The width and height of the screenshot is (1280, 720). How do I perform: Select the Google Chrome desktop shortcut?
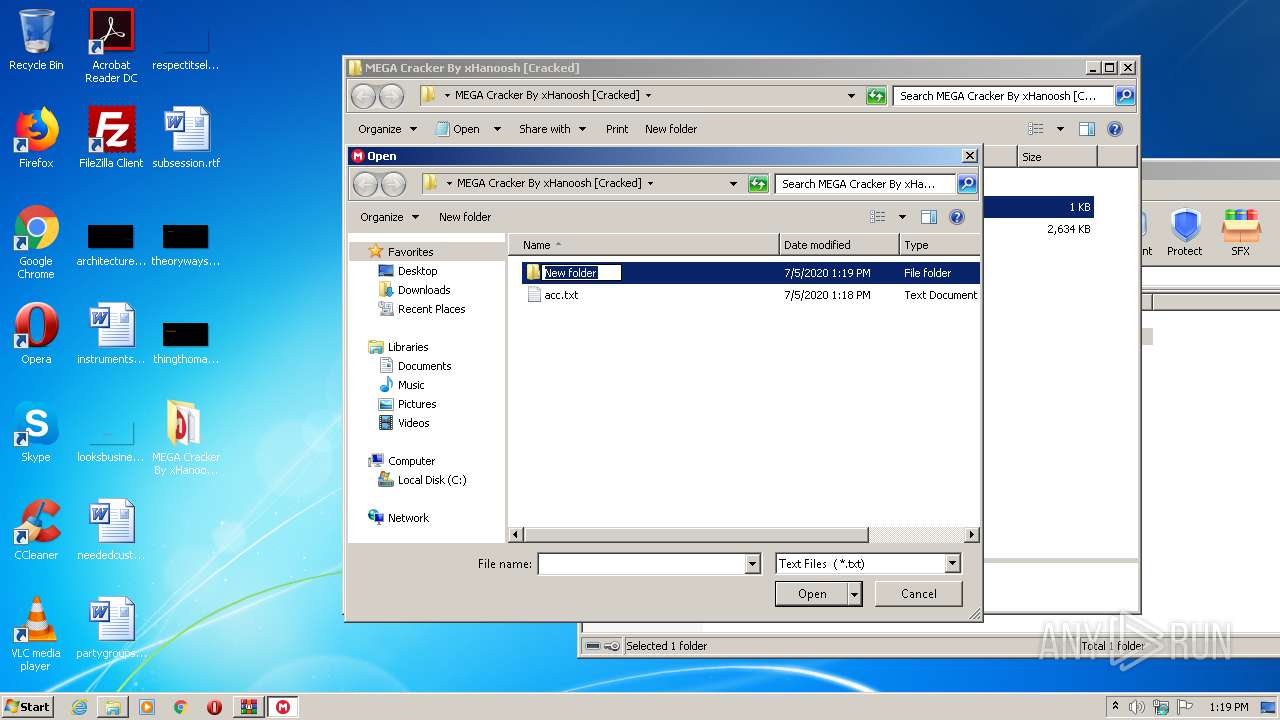36,243
